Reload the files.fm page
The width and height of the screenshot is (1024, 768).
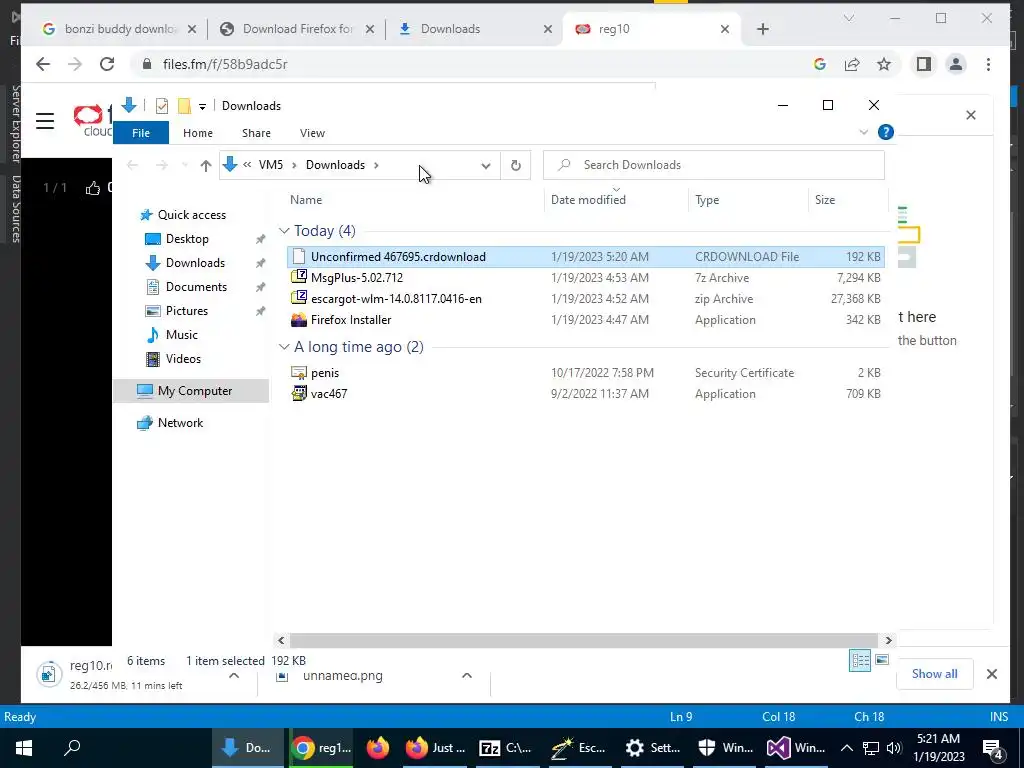point(107,64)
